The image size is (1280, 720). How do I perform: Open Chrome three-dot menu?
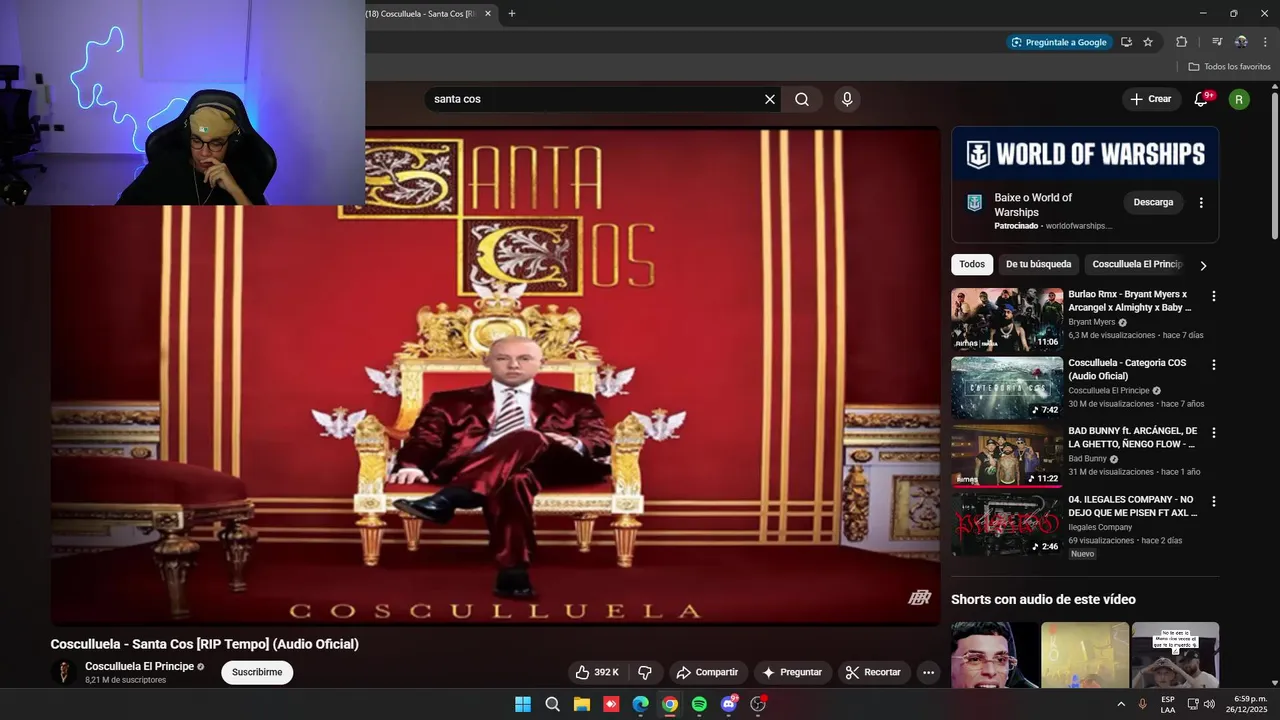pos(1265,42)
